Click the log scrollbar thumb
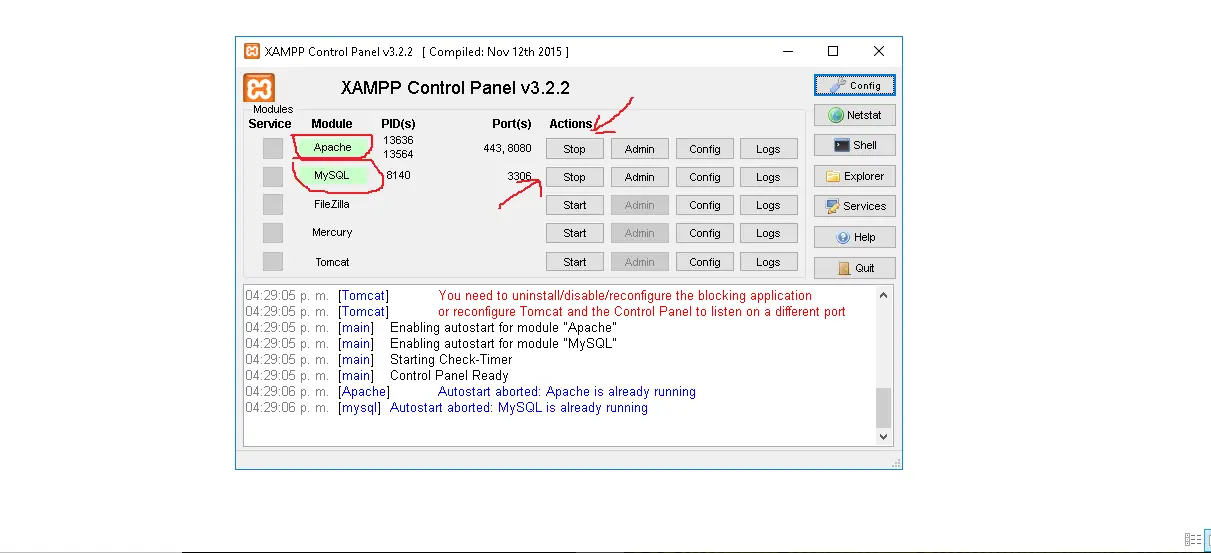Viewport: 1211px width, 553px height. (883, 409)
